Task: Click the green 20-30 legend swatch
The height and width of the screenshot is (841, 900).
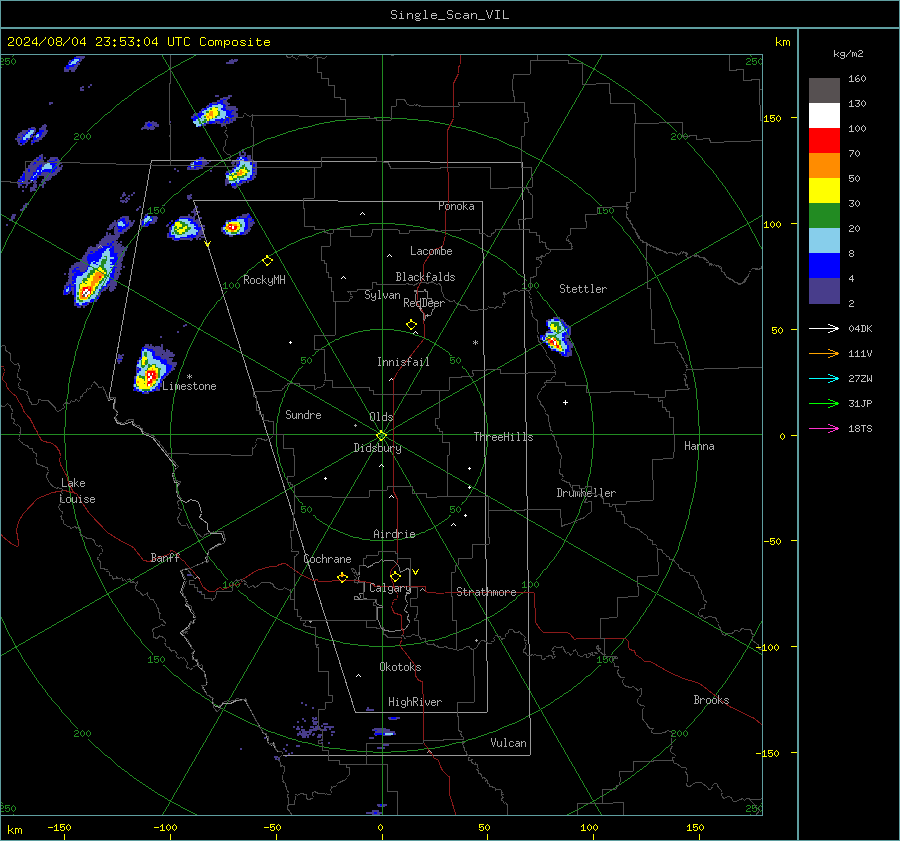Action: tap(824, 216)
